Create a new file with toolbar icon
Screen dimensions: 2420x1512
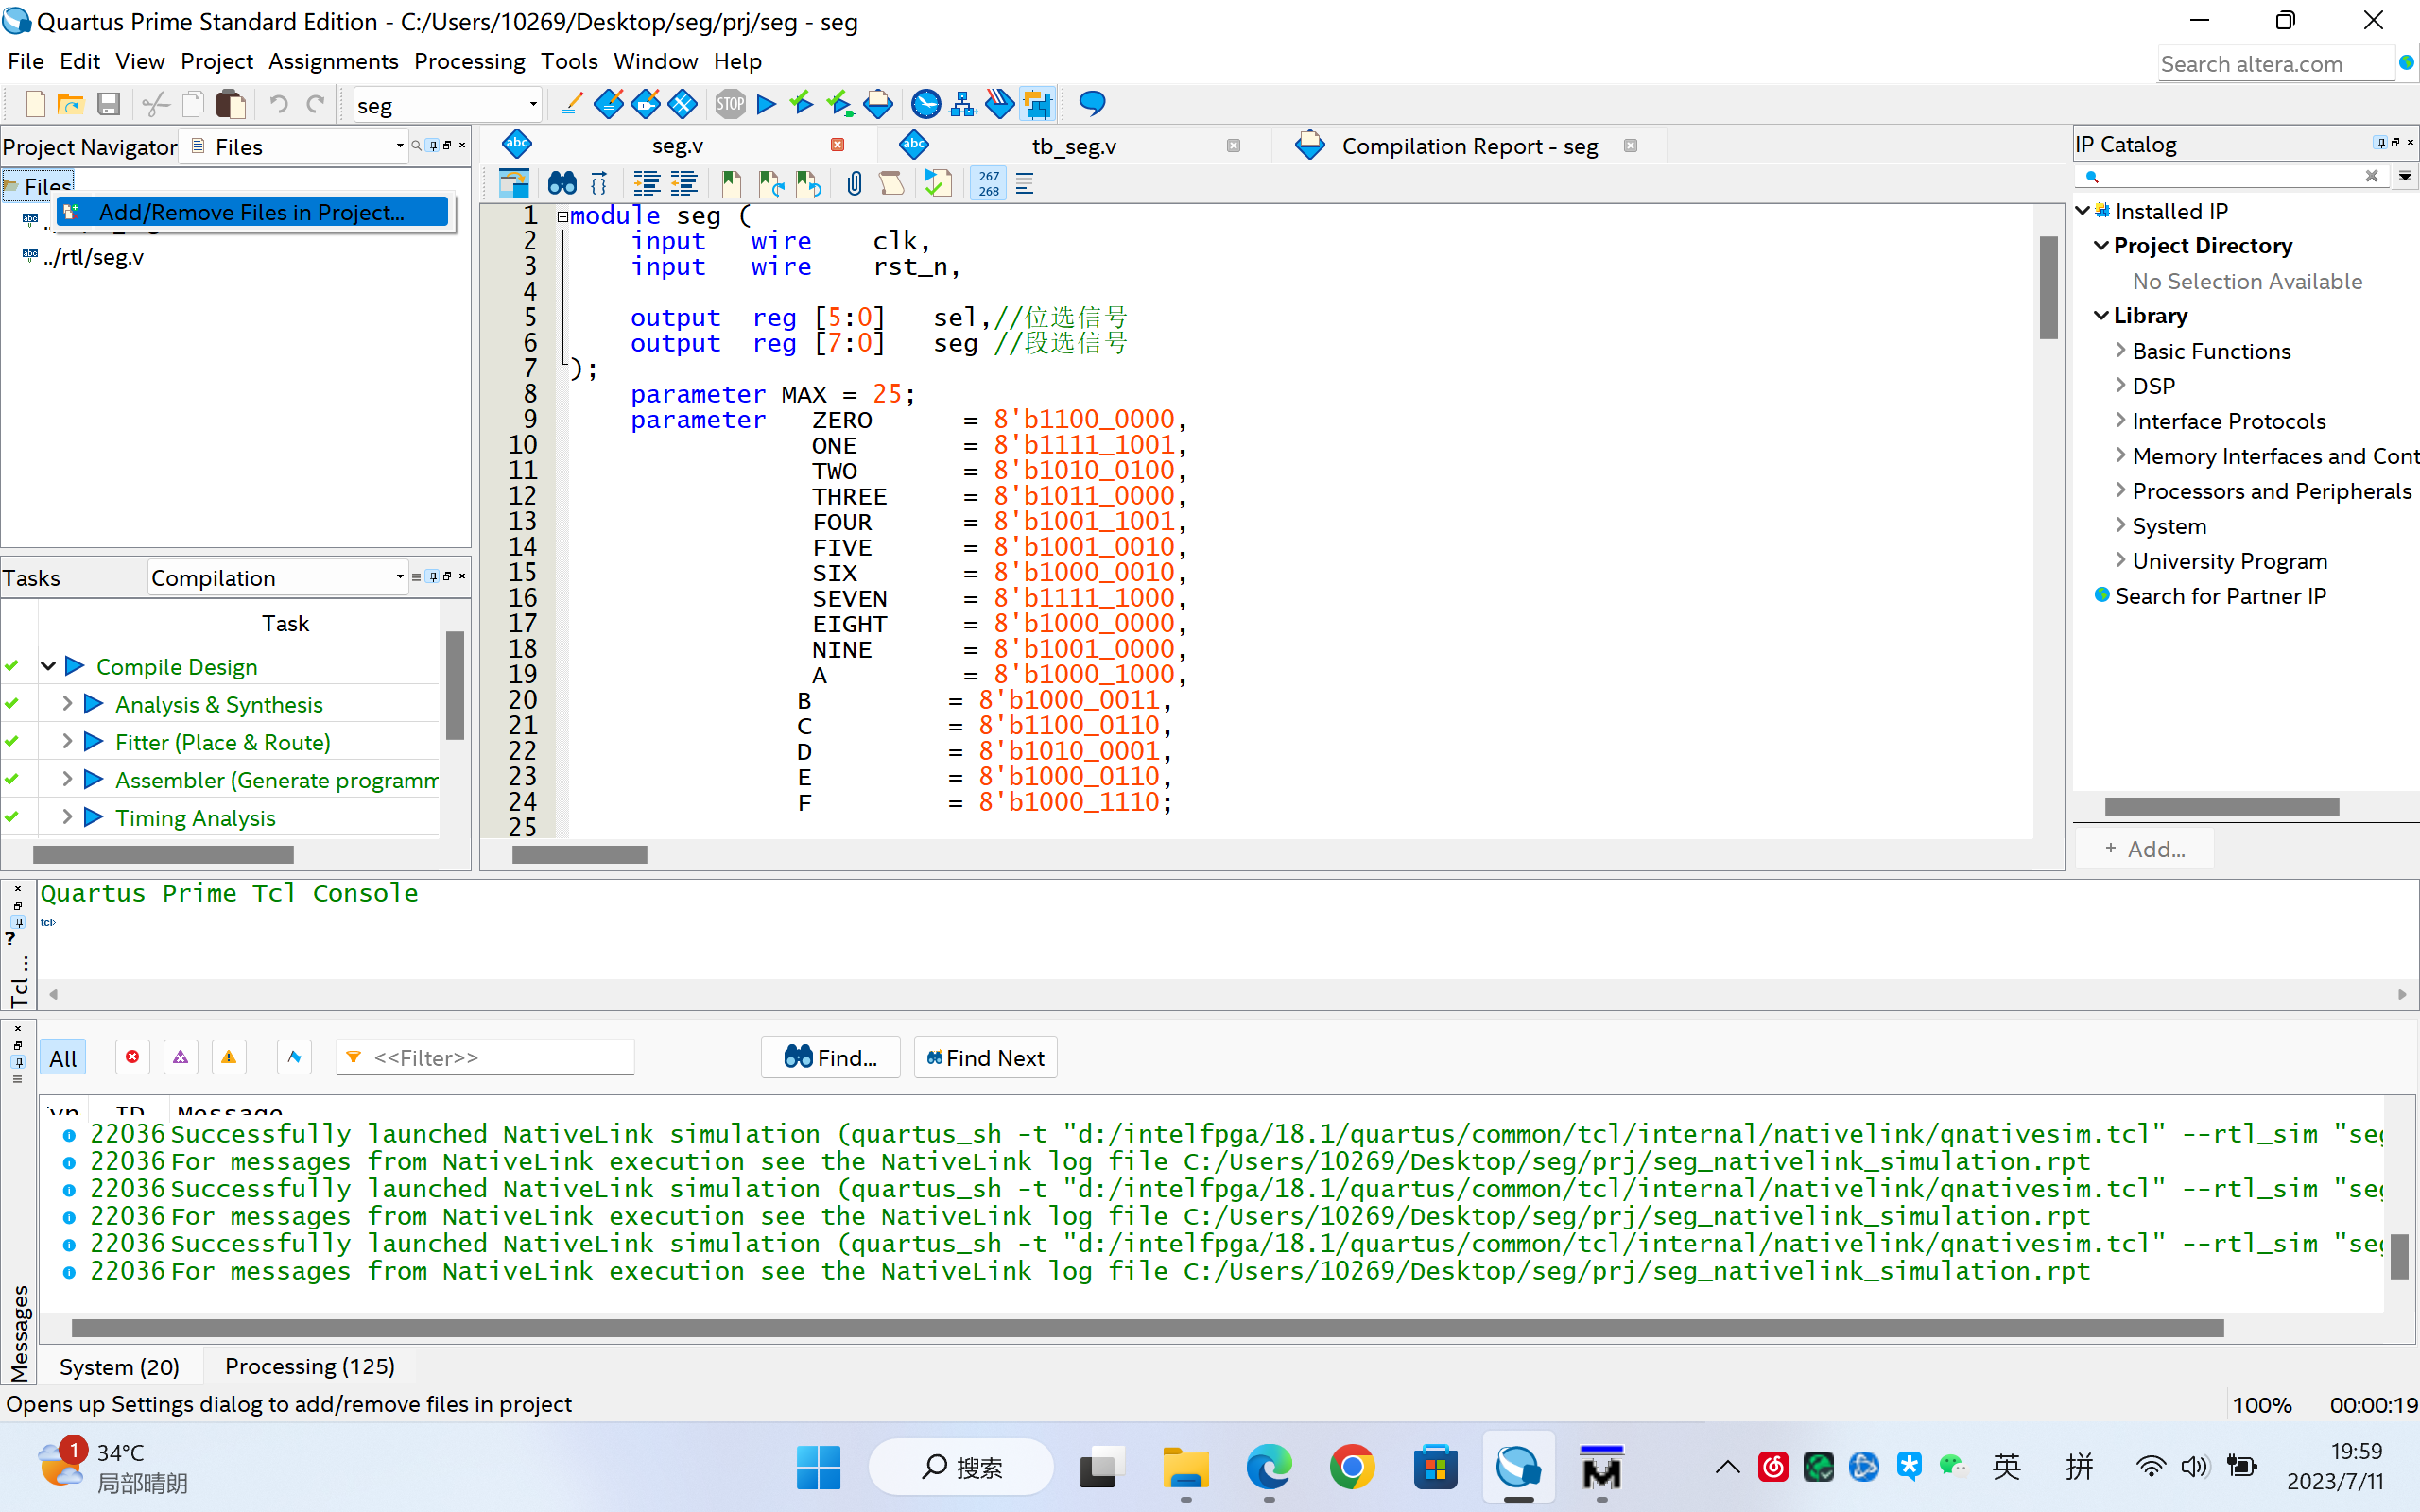point(35,104)
